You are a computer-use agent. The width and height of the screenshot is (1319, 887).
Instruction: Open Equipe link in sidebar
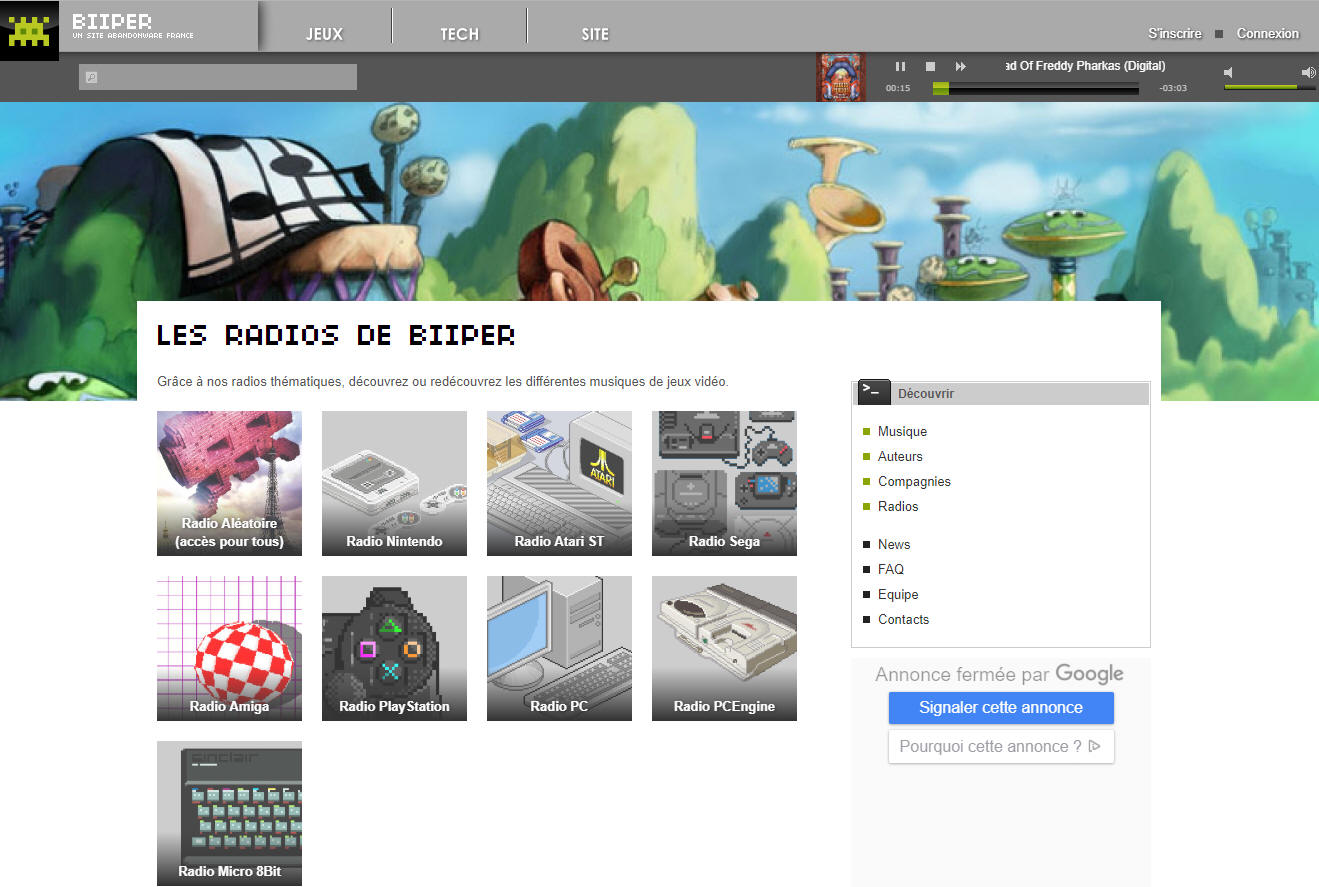click(898, 594)
